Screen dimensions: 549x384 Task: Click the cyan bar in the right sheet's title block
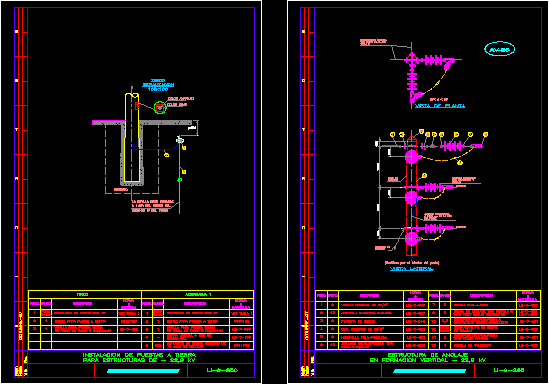pyautogui.click(x=429, y=371)
